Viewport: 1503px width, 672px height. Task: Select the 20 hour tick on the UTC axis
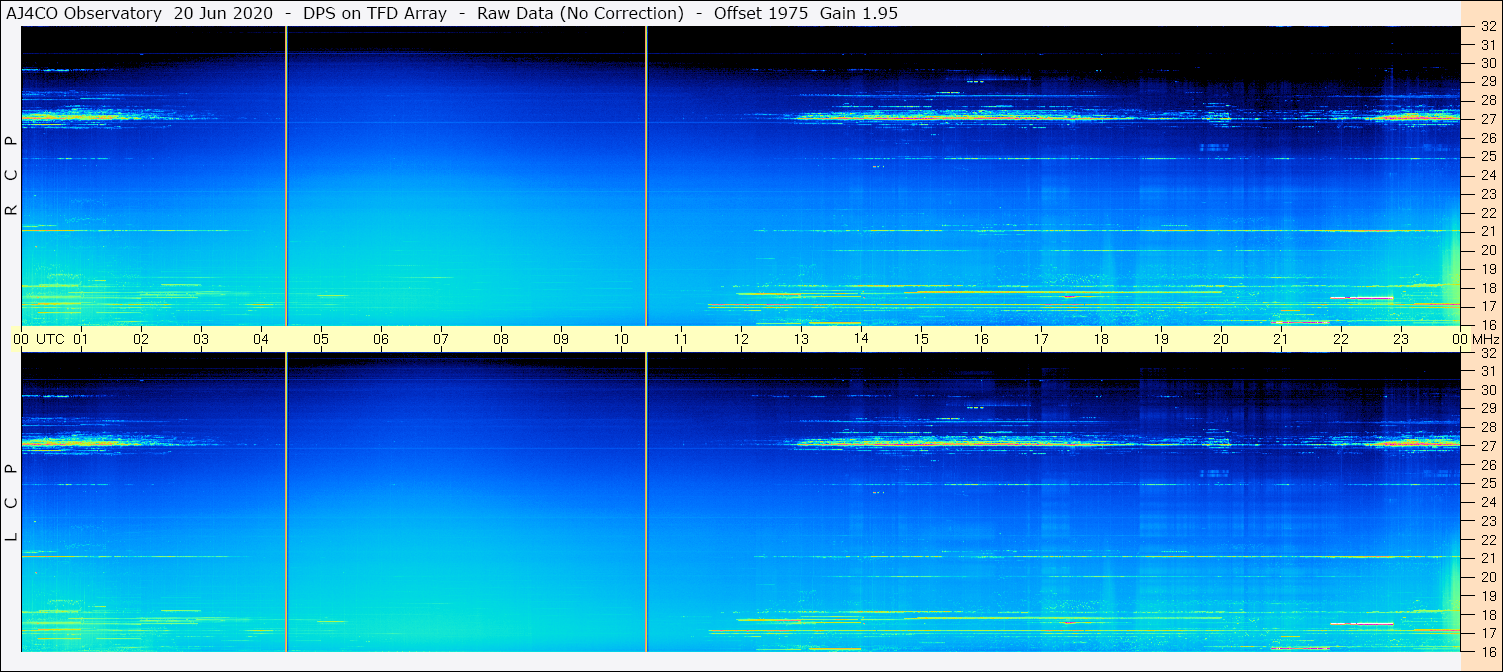1221,339
